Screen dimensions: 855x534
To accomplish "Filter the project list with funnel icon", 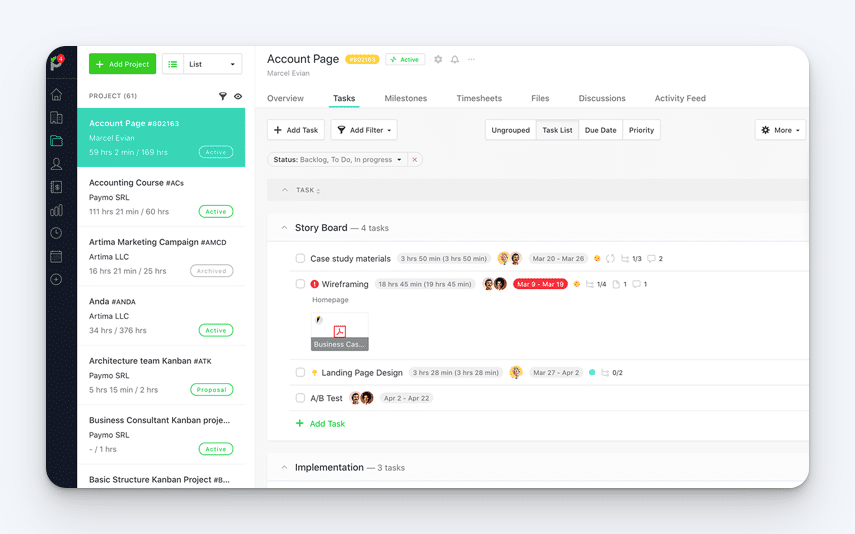I will [x=222, y=96].
